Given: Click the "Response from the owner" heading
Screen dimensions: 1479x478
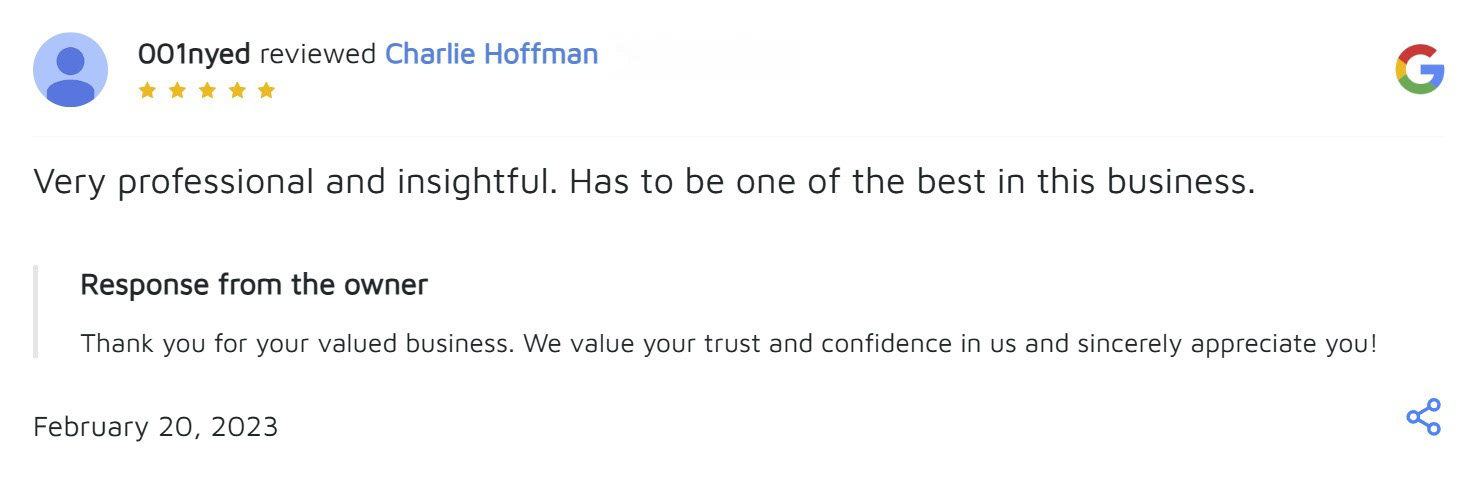Looking at the screenshot, I should coord(254,285).
